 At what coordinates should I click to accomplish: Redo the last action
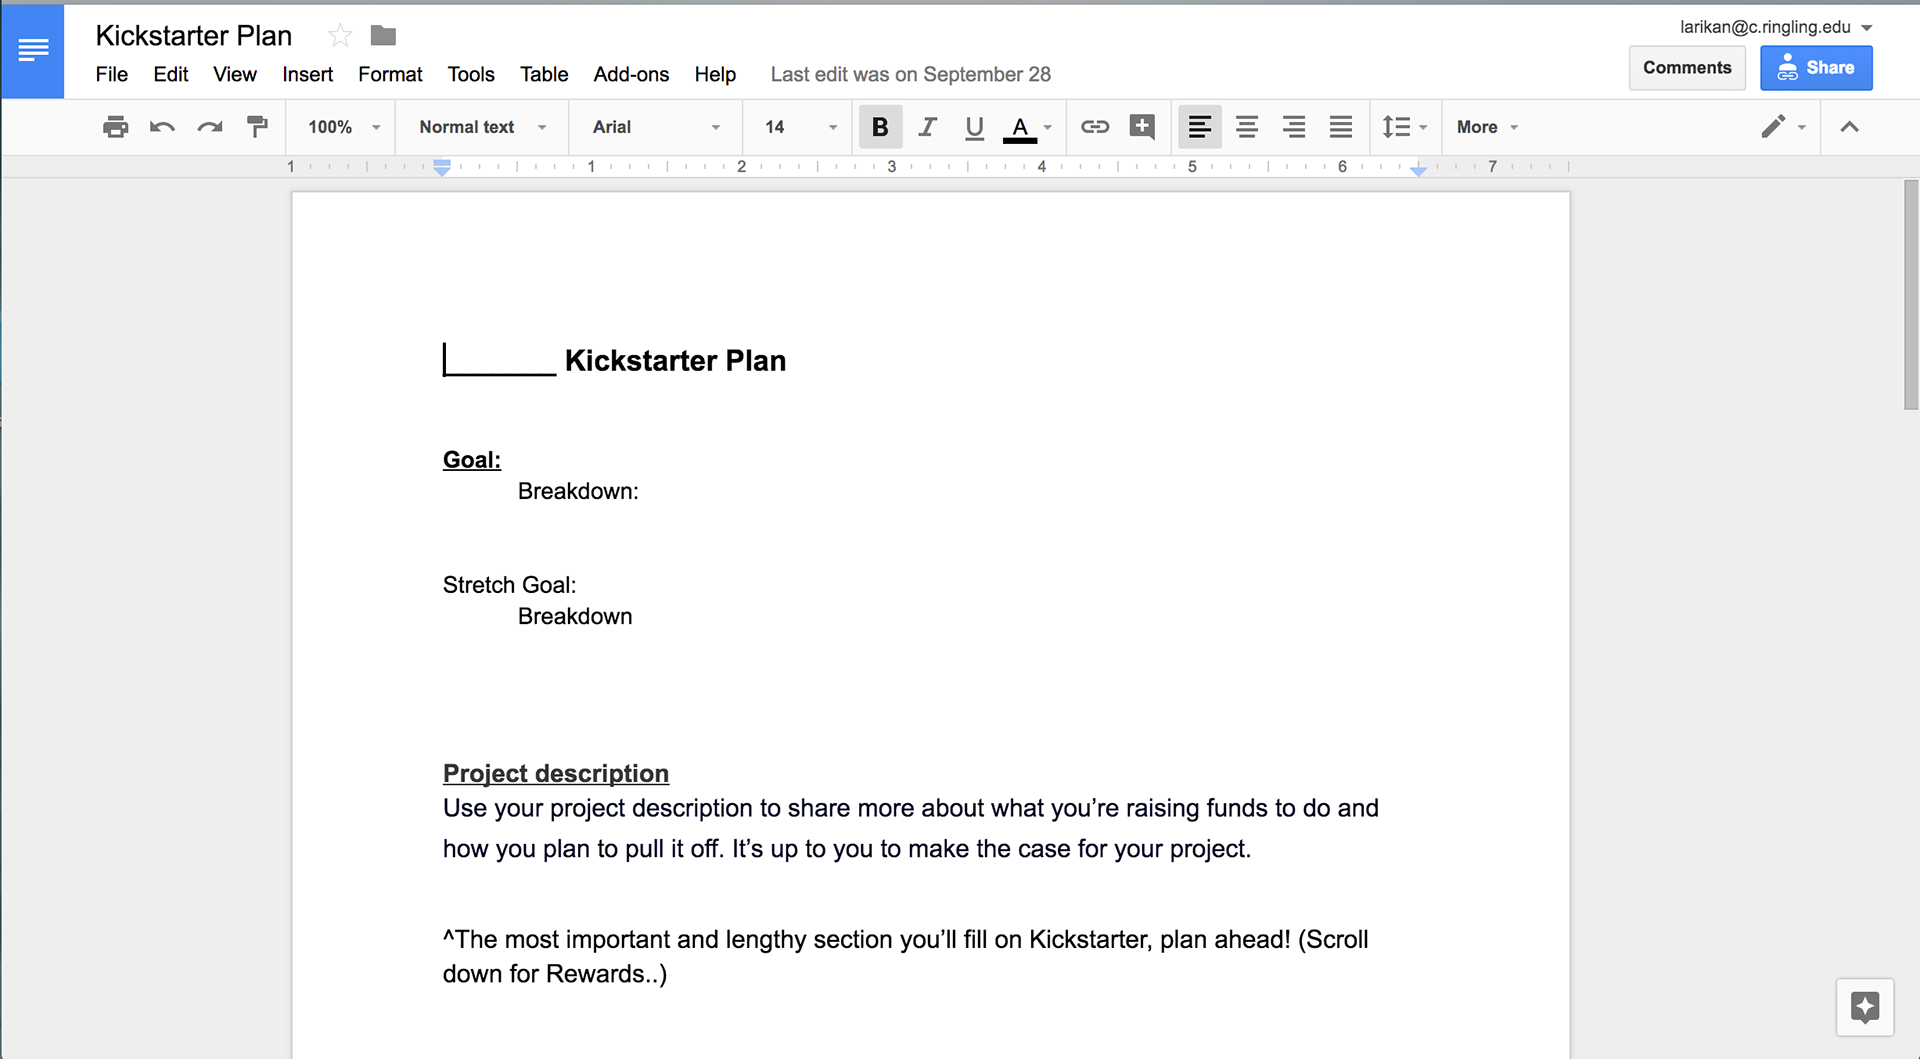pos(210,127)
